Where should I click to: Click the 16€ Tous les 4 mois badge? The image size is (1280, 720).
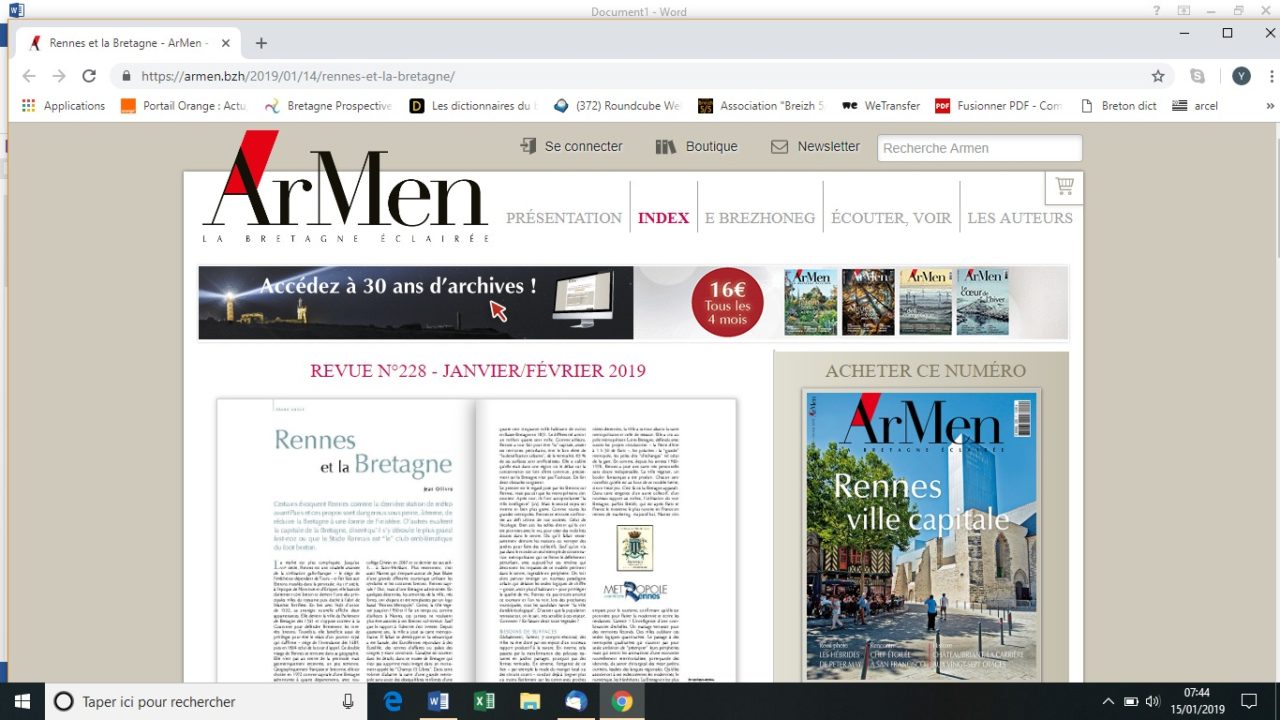click(x=727, y=303)
